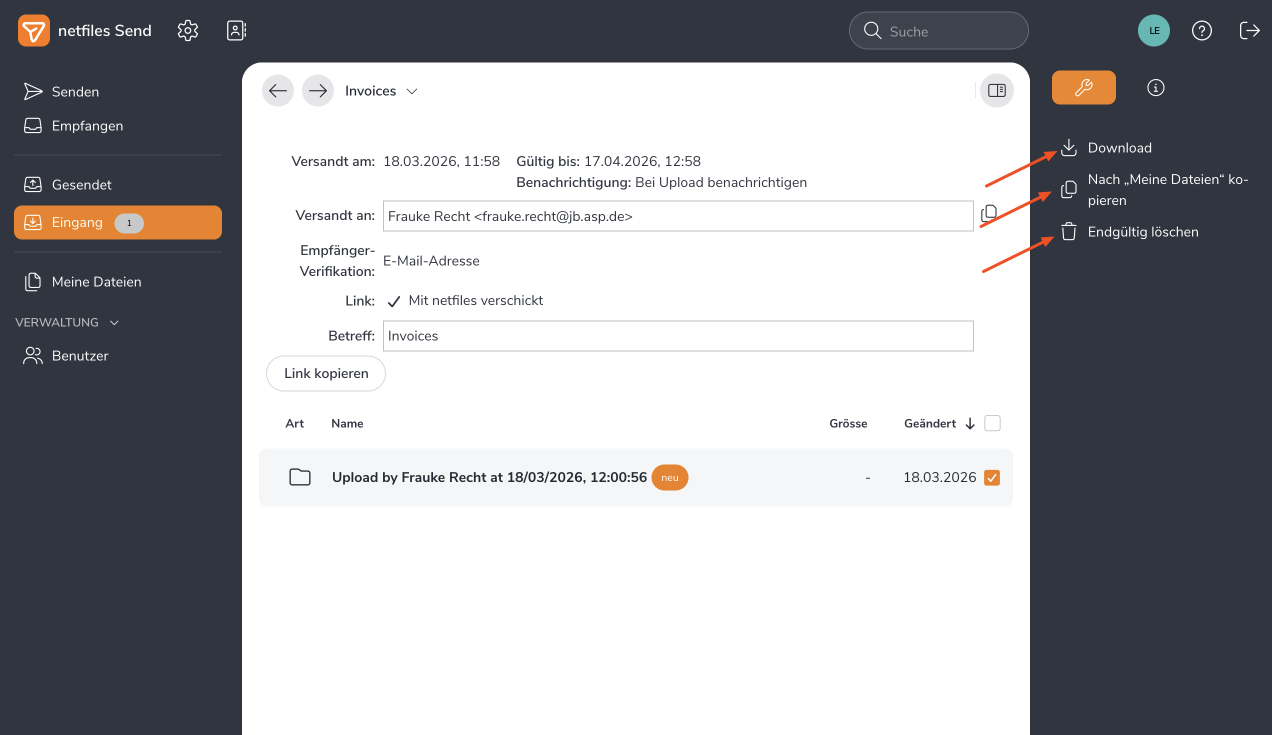The image size is (1272, 735).
Task: Click the Link kopieren button
Action: click(326, 373)
